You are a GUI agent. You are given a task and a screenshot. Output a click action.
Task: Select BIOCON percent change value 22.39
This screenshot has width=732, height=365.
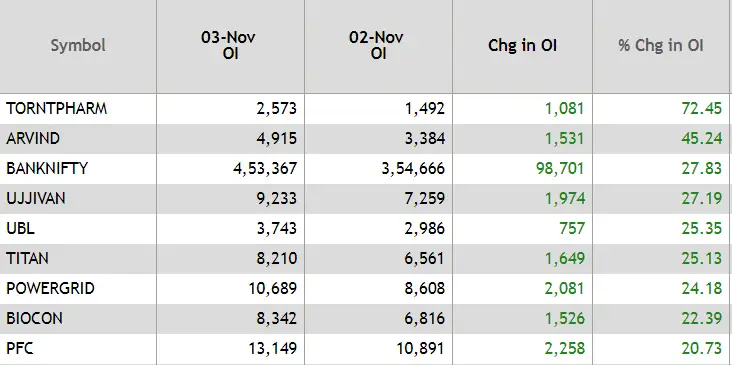702,318
